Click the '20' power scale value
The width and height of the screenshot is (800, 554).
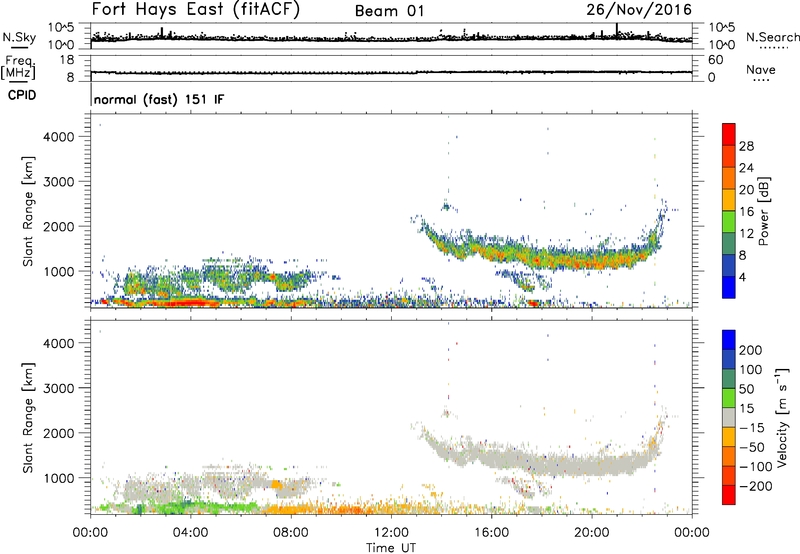click(746, 190)
